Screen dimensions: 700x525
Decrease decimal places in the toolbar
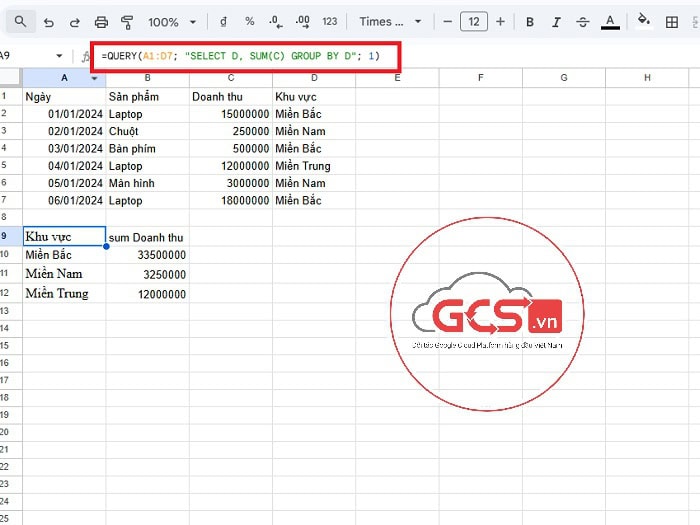pos(275,22)
